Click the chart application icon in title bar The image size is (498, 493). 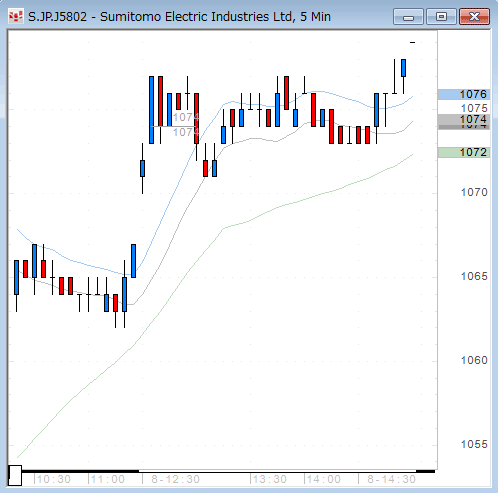[x=16, y=16]
